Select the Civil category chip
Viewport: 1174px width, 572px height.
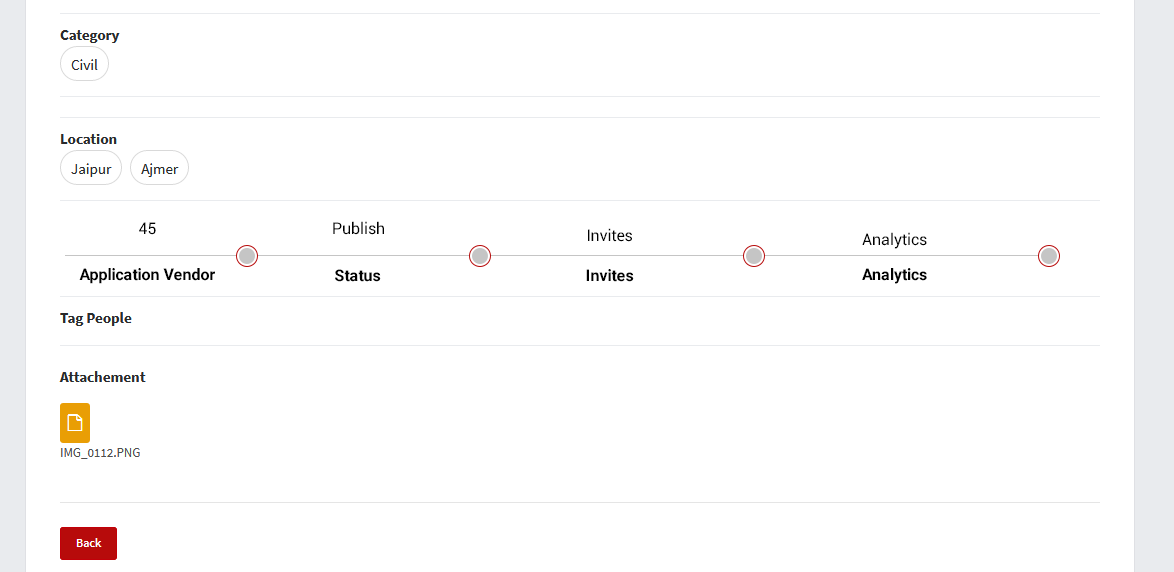click(84, 65)
